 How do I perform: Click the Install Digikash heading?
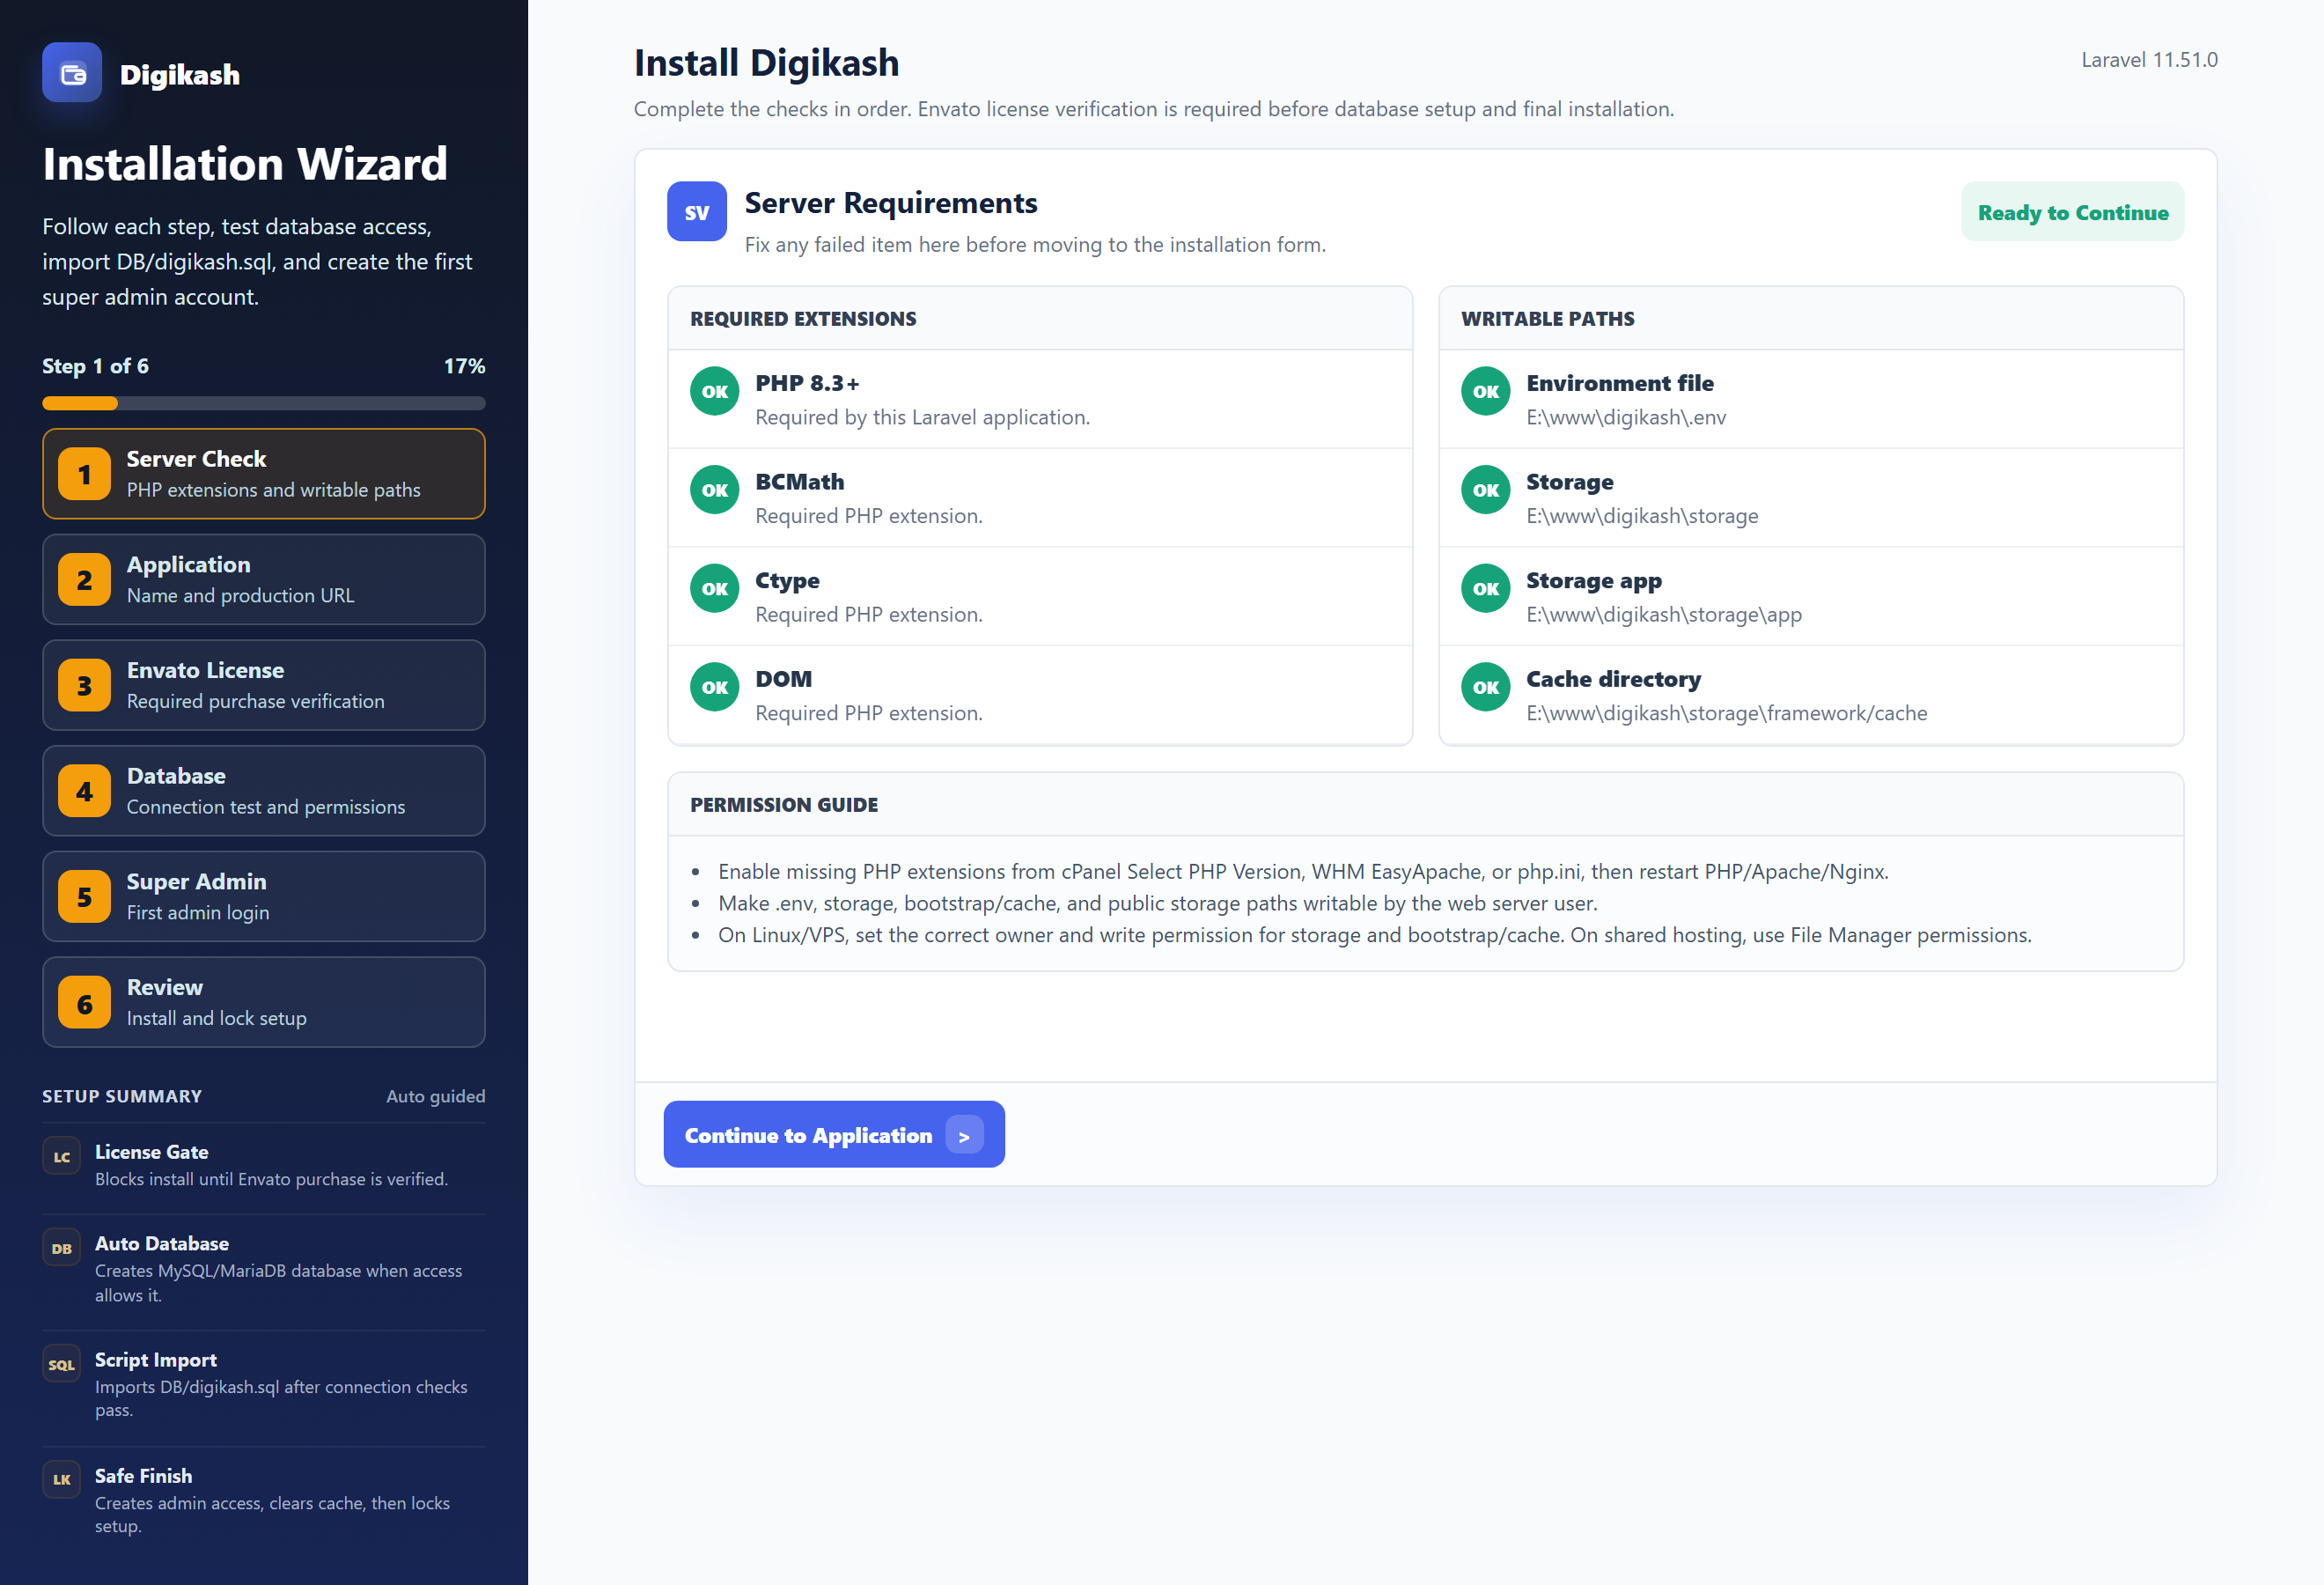point(766,63)
